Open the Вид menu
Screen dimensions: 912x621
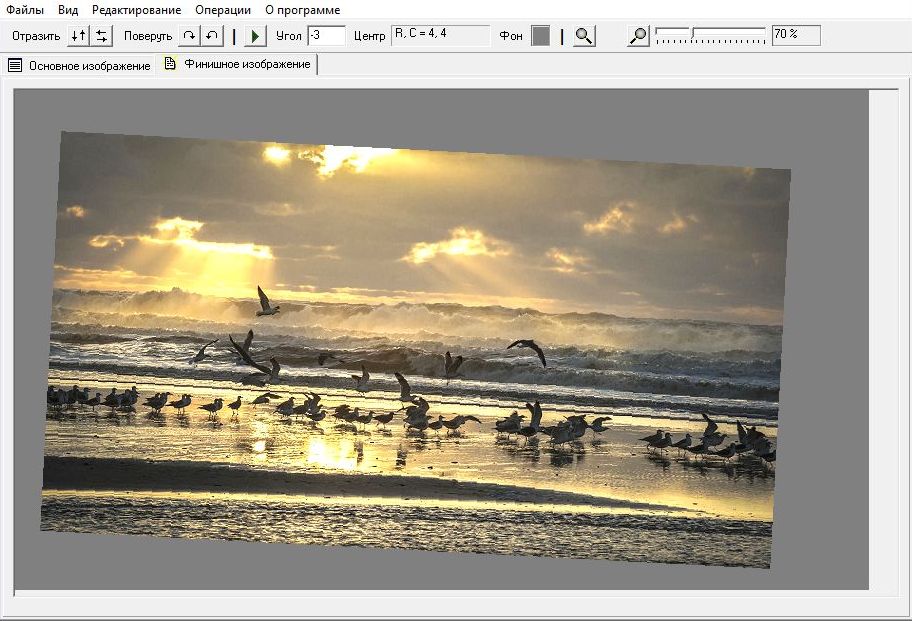[68, 10]
